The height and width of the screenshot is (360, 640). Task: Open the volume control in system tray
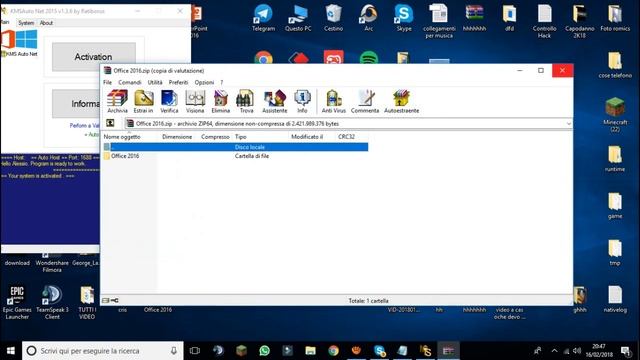(x=577, y=351)
